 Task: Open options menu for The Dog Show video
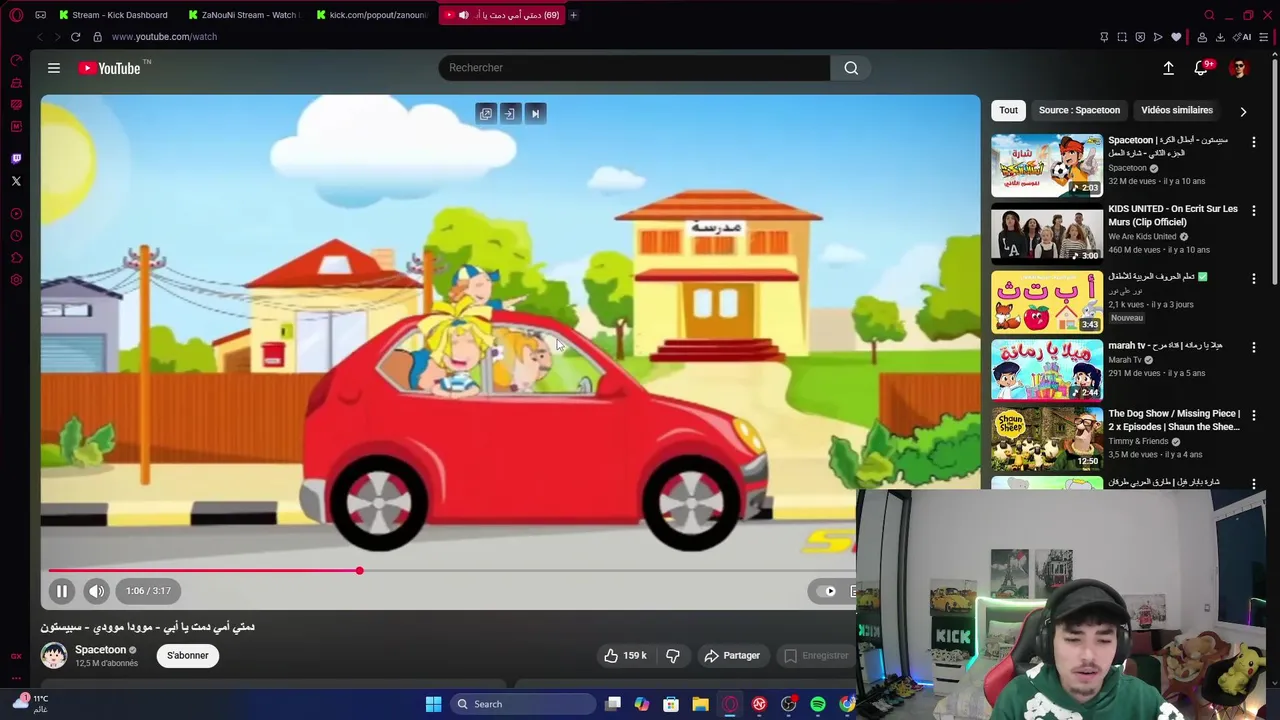pyautogui.click(x=1254, y=415)
